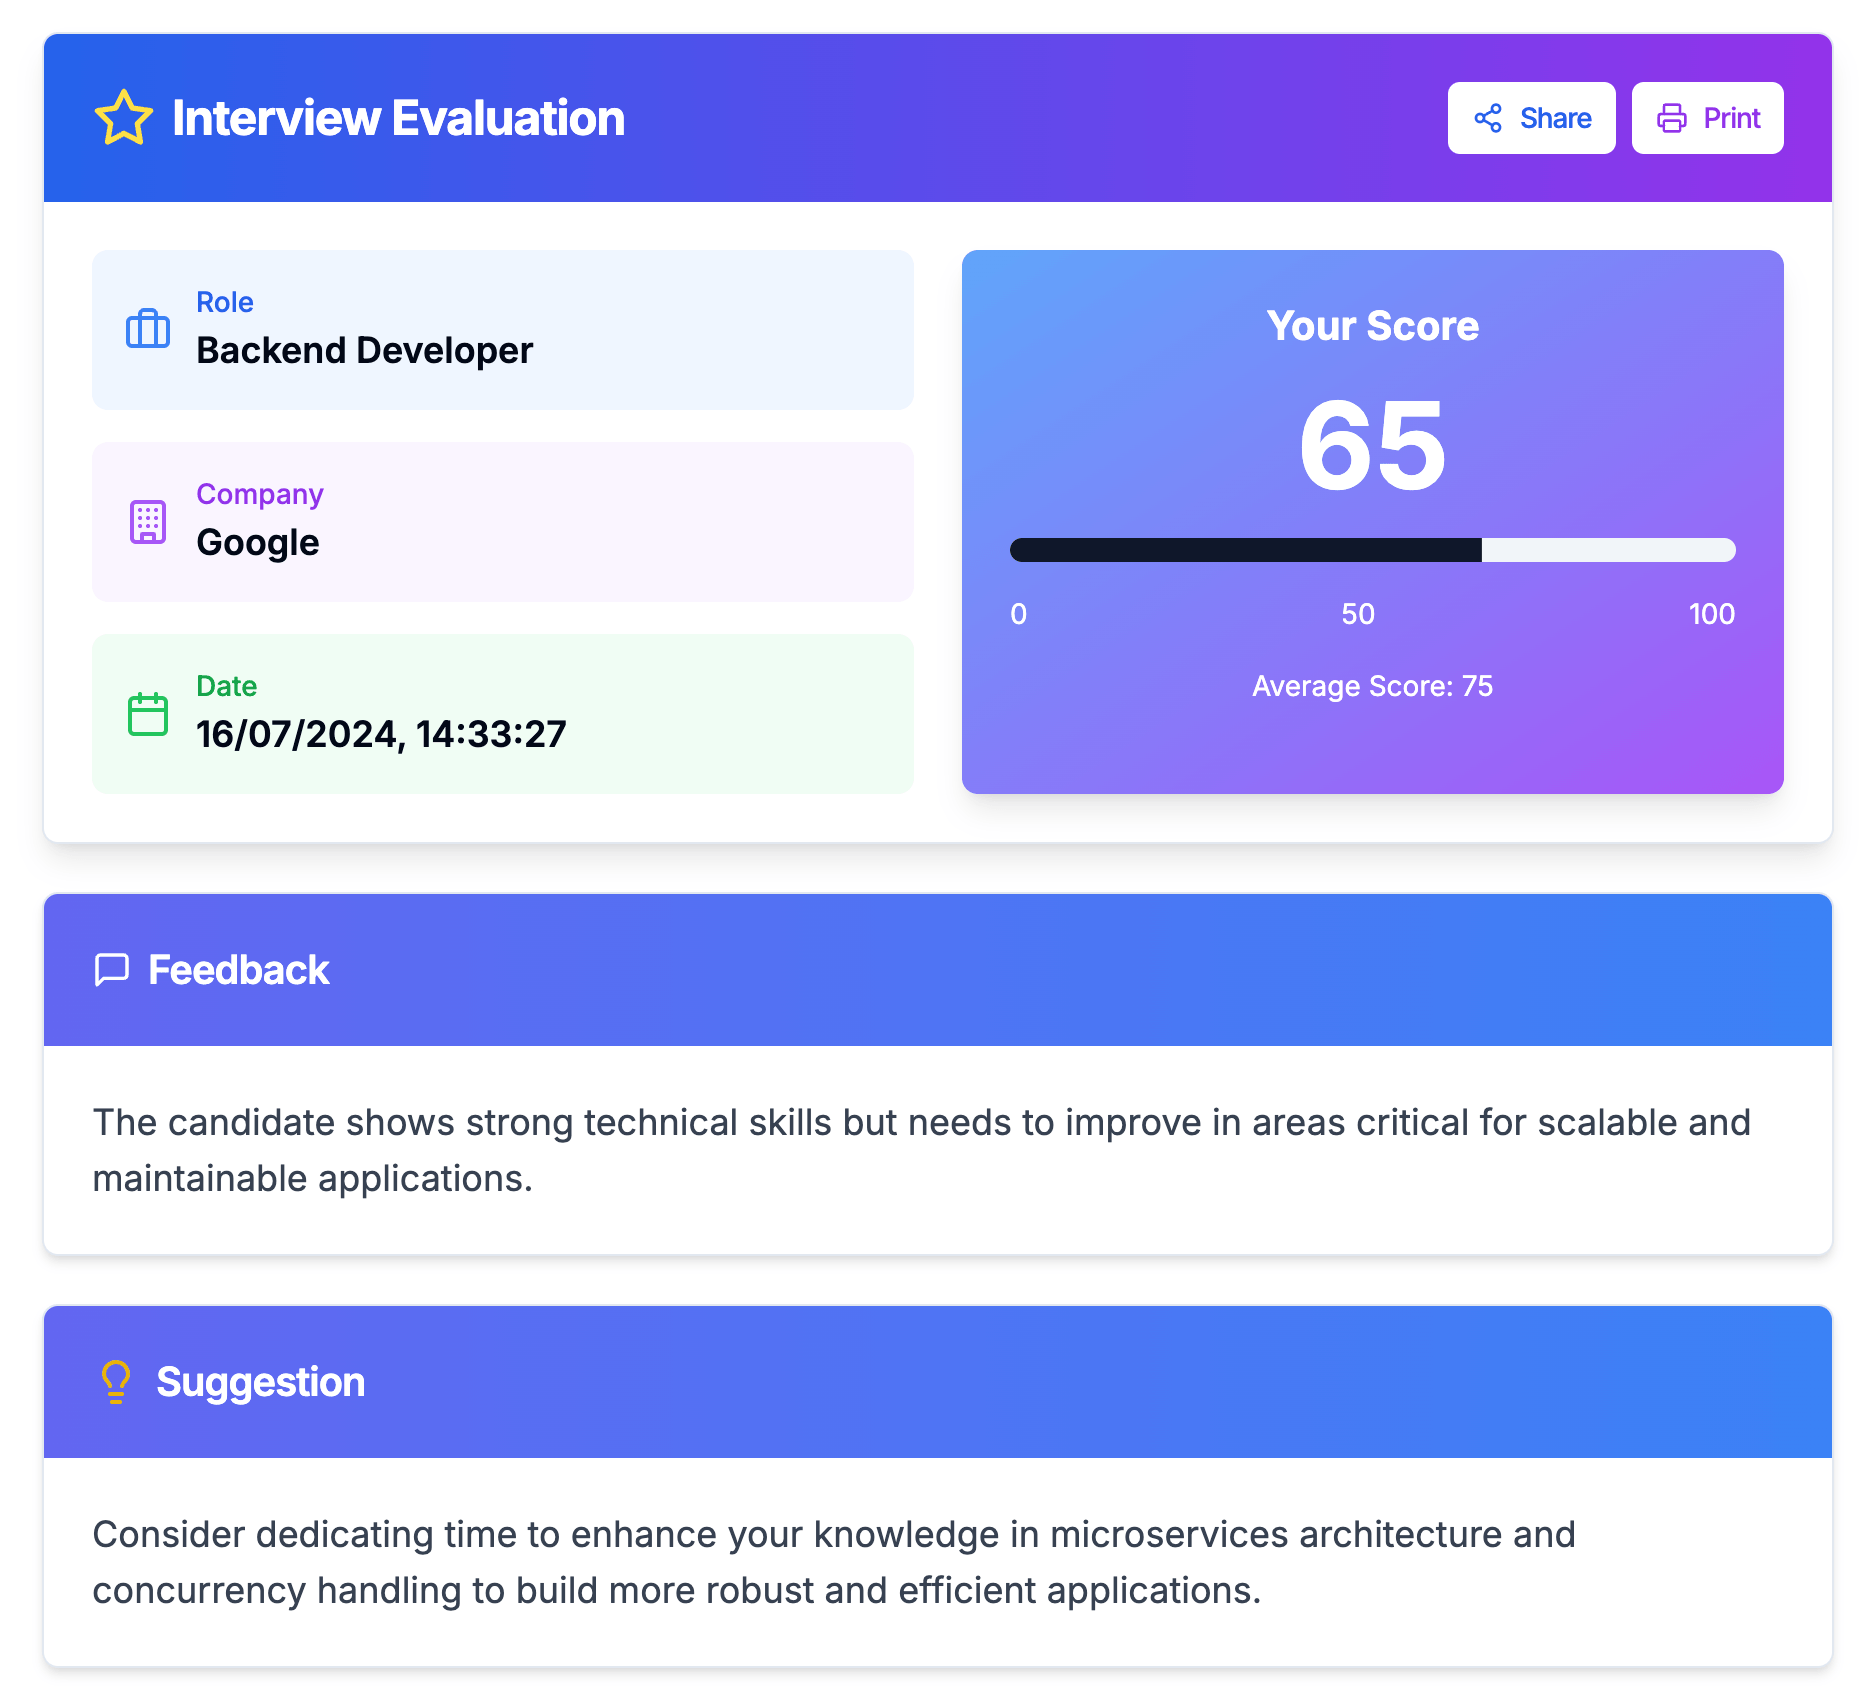Click the score progress bar
This screenshot has height=1698, width=1868.
click(x=1372, y=549)
